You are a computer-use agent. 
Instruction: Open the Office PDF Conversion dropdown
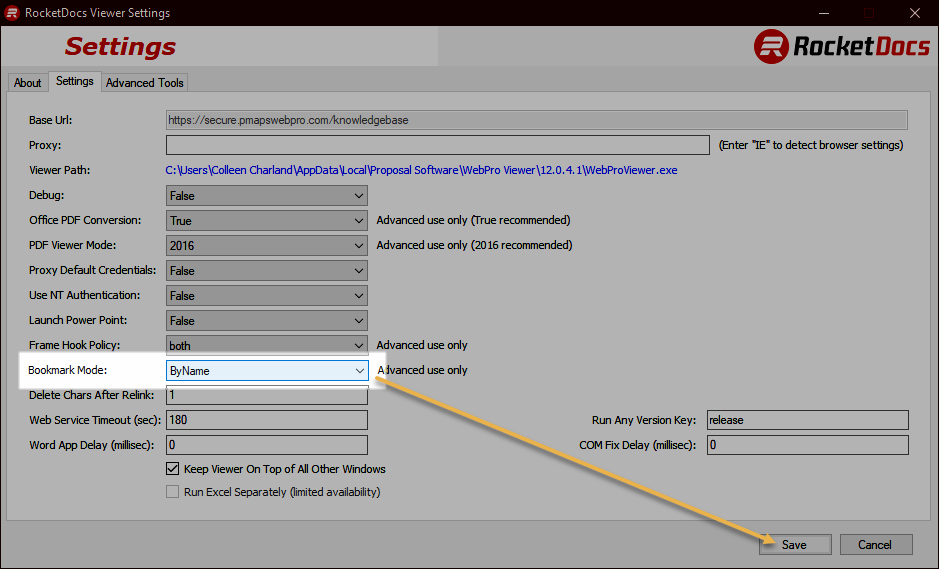(266, 220)
